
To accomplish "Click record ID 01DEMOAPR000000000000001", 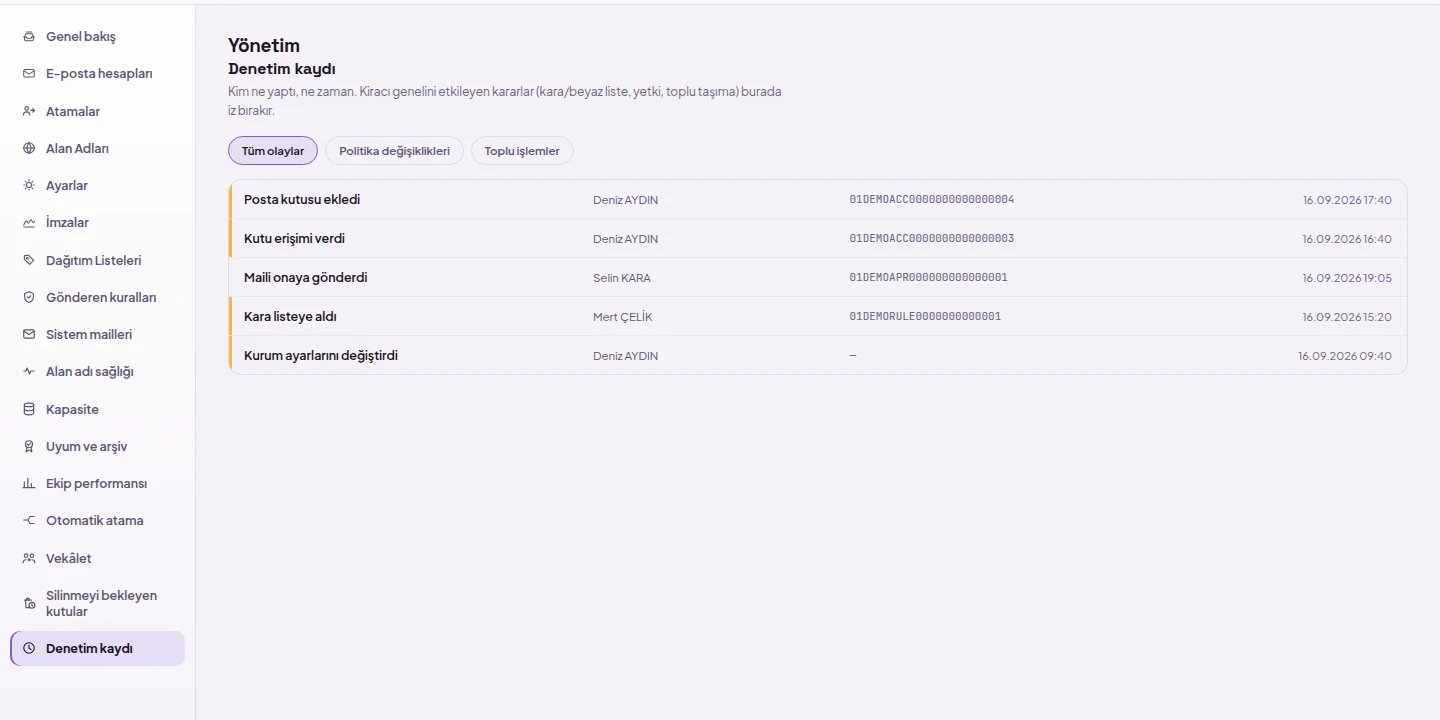I will pyautogui.click(x=928, y=277).
